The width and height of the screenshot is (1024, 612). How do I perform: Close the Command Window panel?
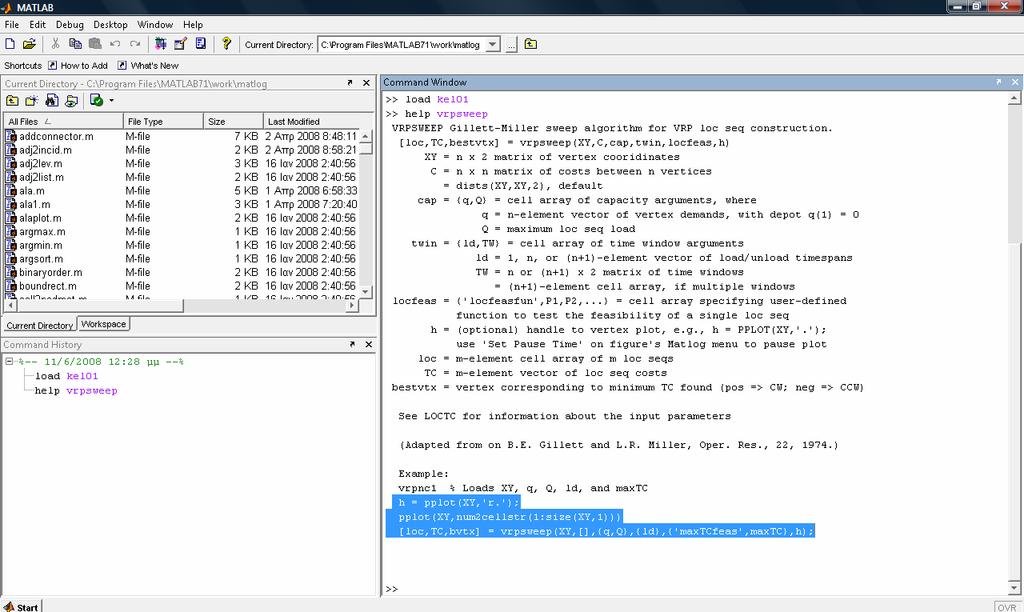[x=1015, y=82]
